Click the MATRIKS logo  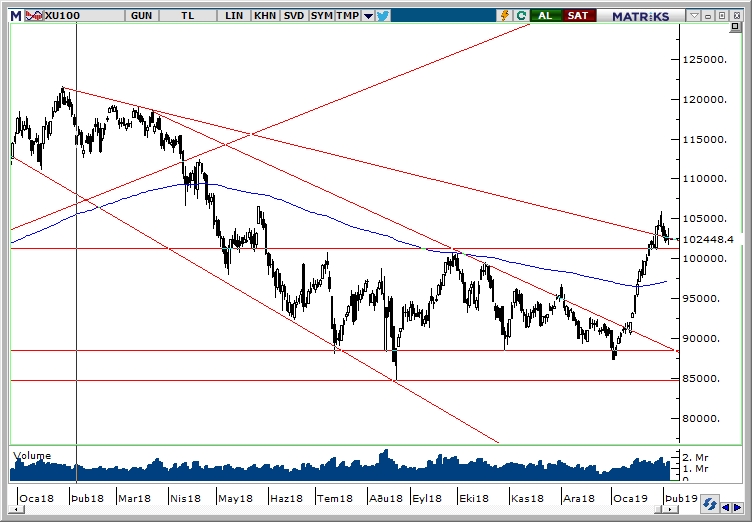point(640,16)
